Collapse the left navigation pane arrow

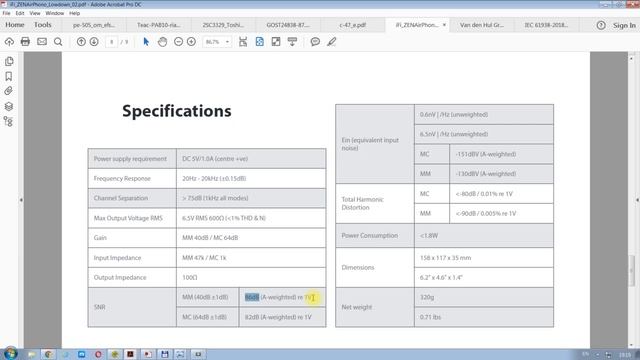[x=21, y=200]
